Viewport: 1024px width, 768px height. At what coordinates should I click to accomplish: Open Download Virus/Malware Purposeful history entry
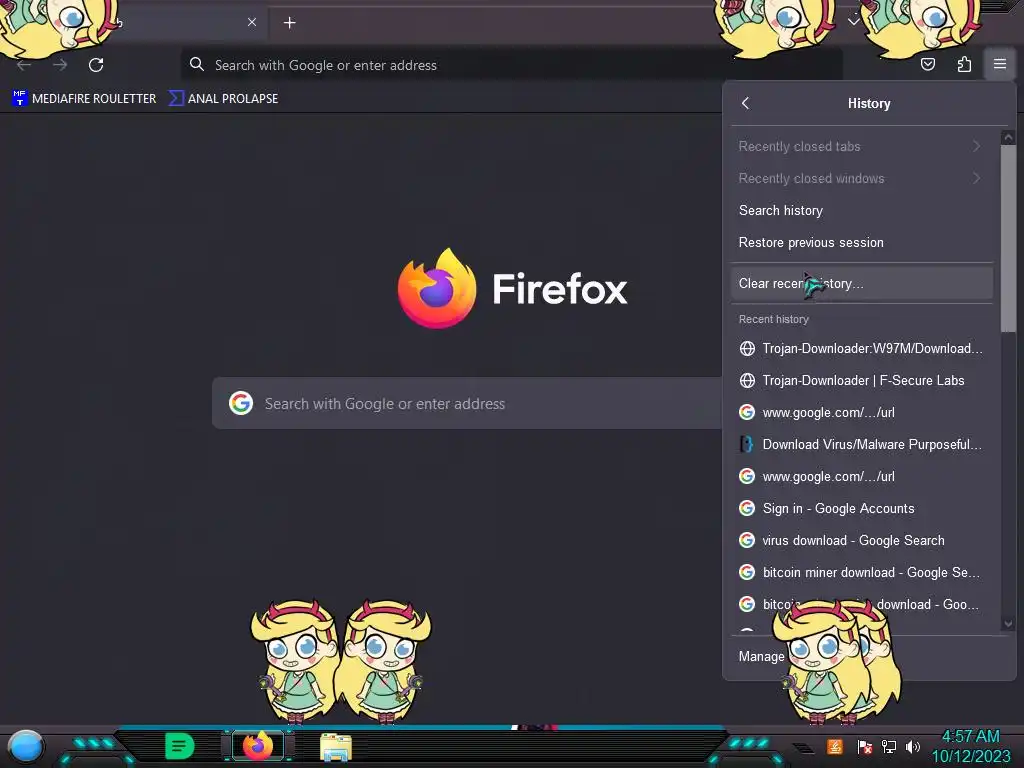[861, 444]
